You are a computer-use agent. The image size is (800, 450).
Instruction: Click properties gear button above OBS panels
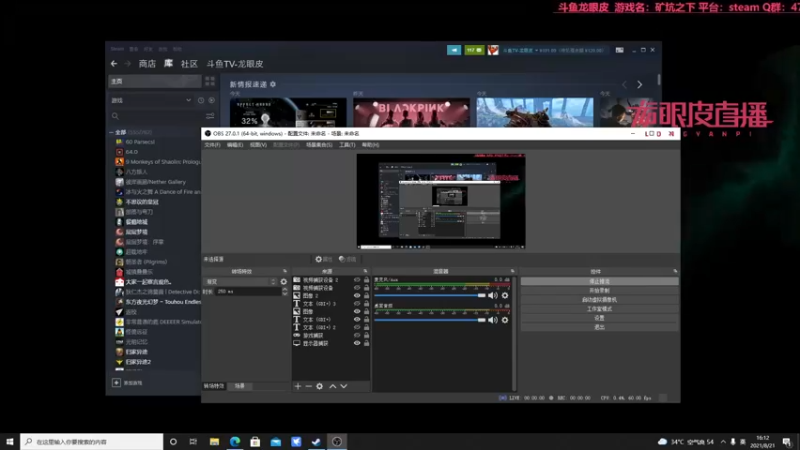click(x=323, y=259)
